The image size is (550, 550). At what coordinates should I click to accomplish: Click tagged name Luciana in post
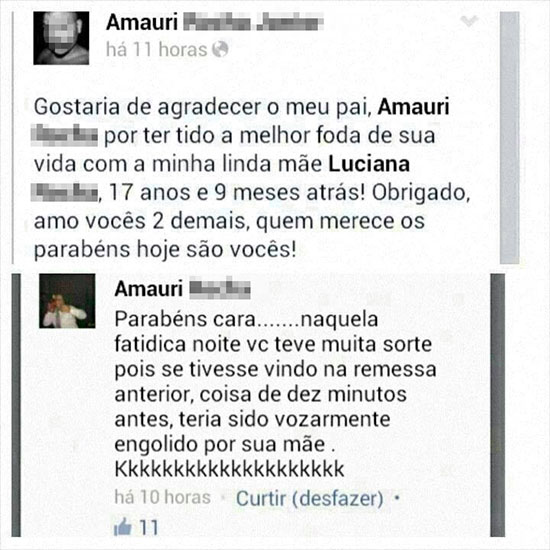[x=369, y=164]
